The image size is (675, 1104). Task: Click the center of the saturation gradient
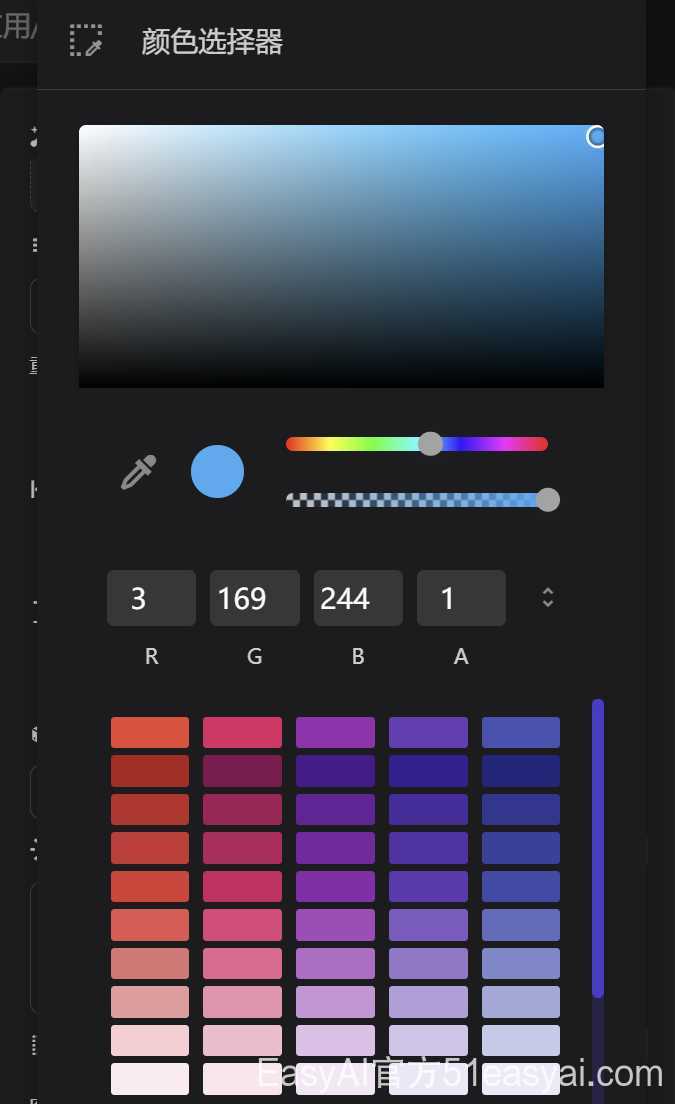[341, 256]
